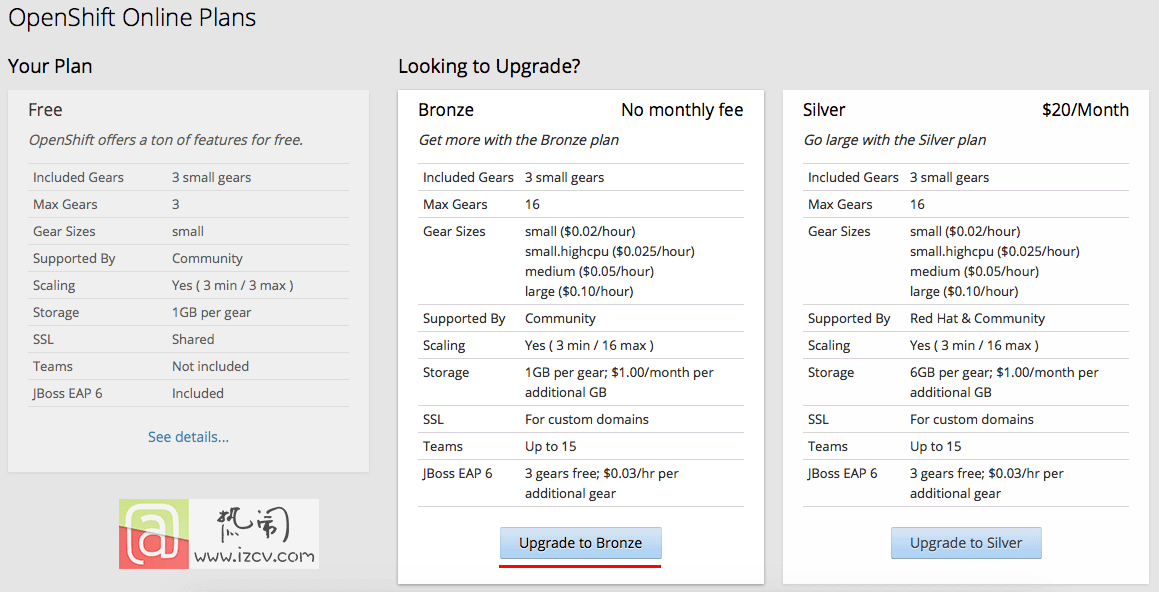The height and width of the screenshot is (592, 1159).
Task: Select the 'Bronze' plan name
Action: click(446, 110)
